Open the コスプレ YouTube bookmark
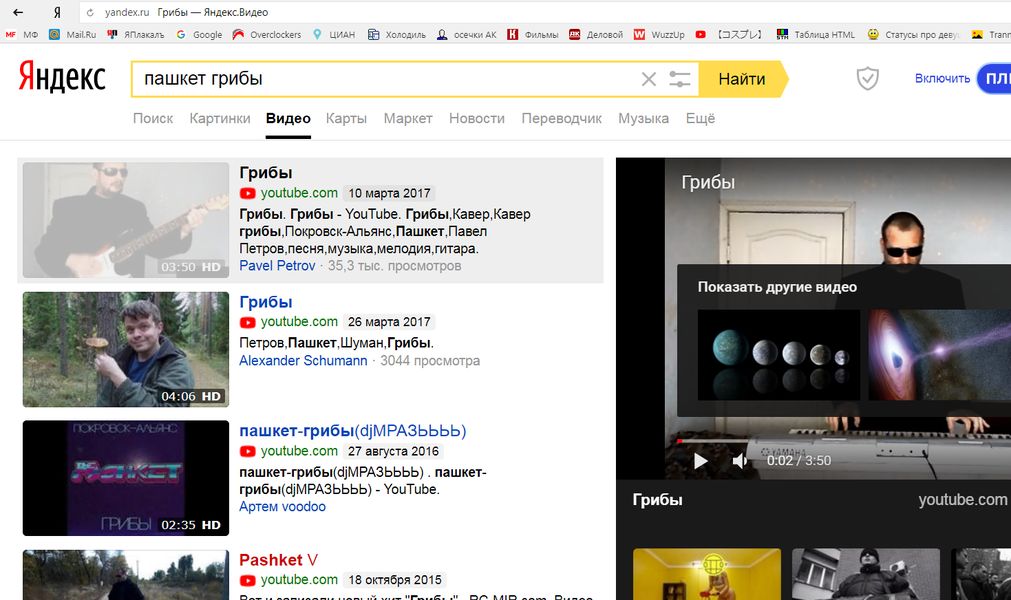 coord(730,35)
